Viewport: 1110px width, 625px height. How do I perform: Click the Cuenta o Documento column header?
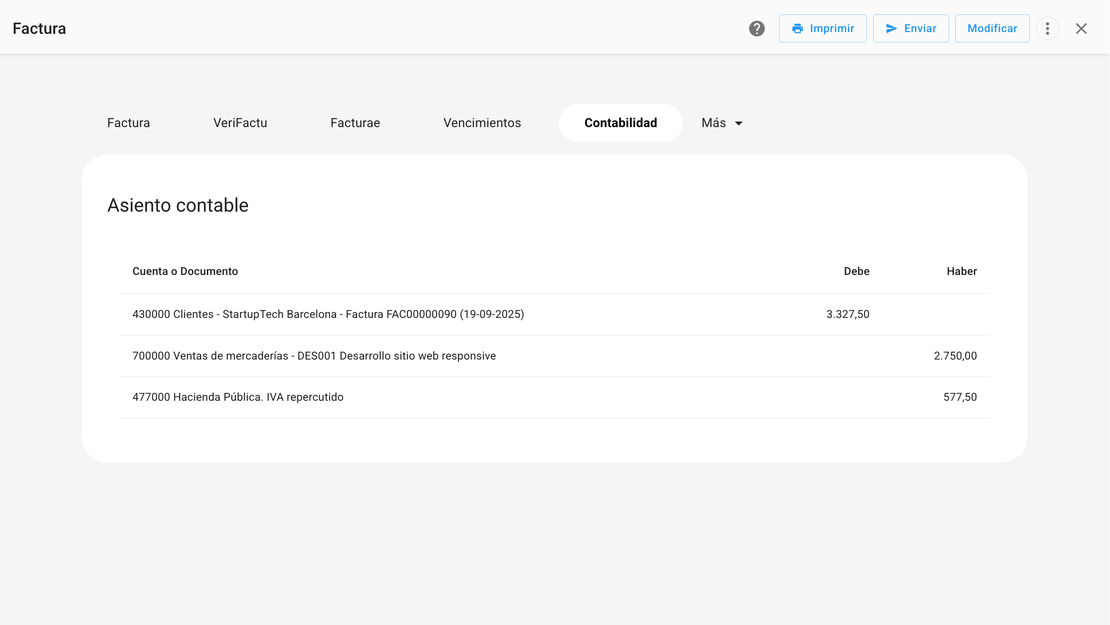pyautogui.click(x=185, y=271)
